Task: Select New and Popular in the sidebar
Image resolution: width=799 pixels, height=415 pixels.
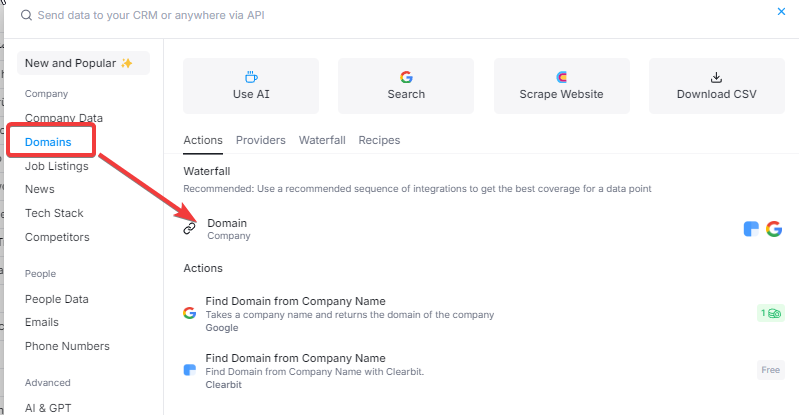Action: [80, 63]
